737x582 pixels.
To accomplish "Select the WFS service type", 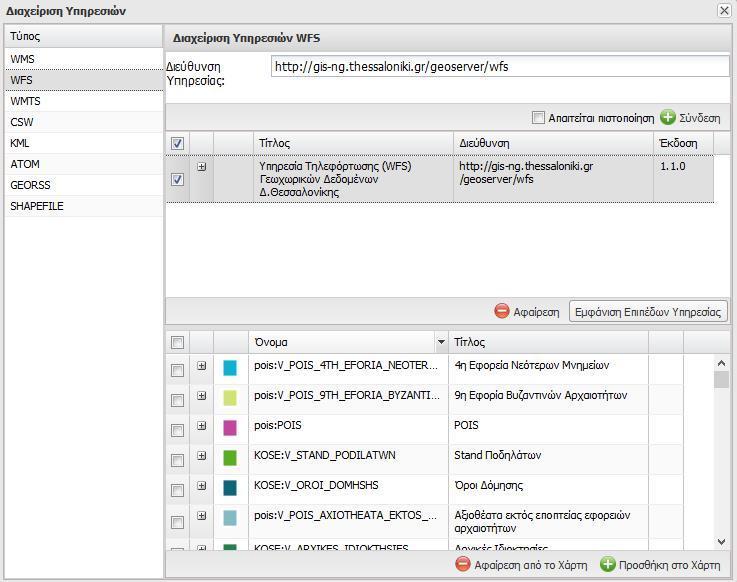I will pyautogui.click(x=84, y=80).
